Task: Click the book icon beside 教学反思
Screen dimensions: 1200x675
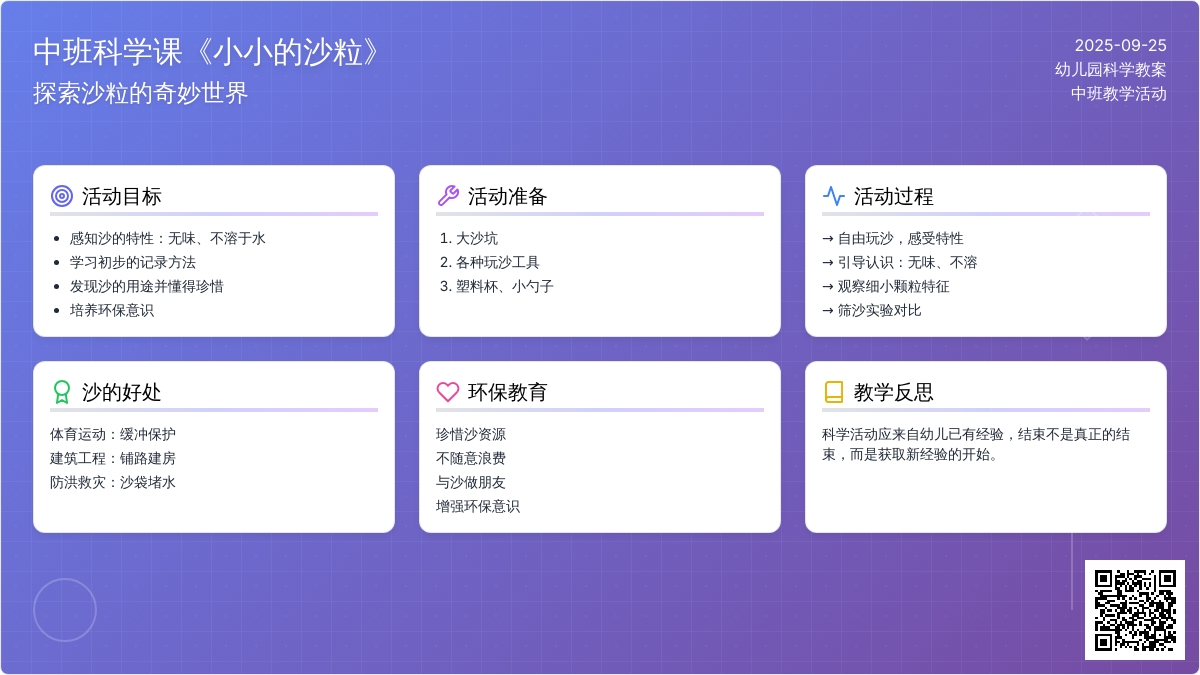Action: pyautogui.click(x=834, y=392)
